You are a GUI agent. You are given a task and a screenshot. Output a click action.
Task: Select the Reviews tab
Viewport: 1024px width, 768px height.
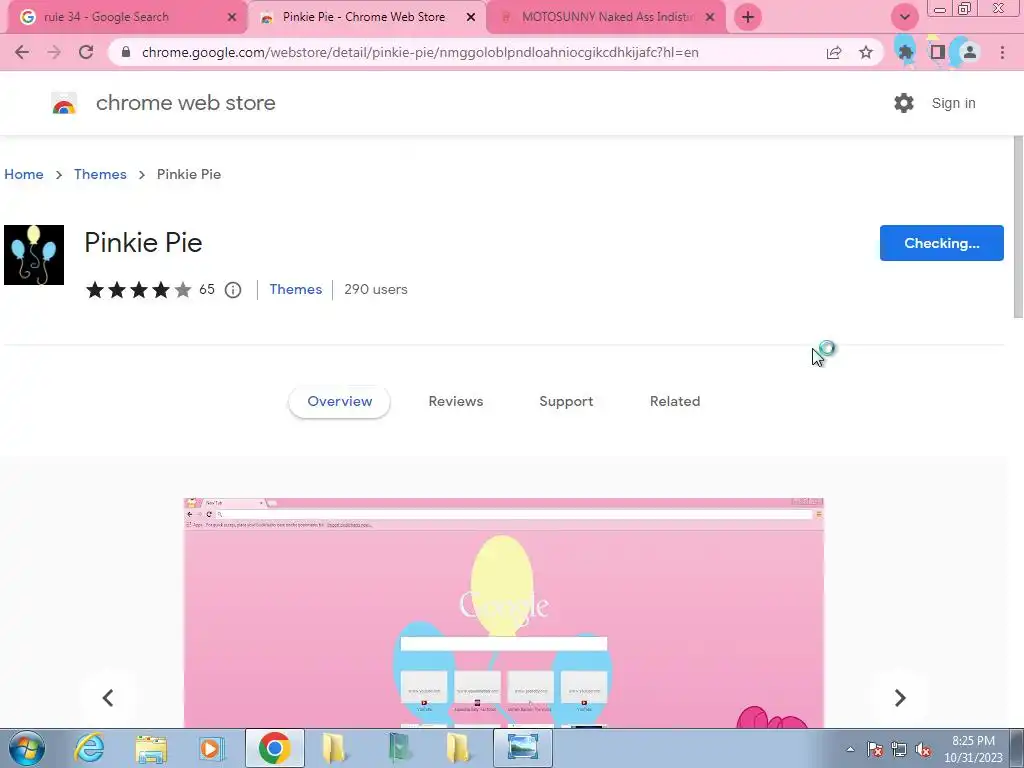[x=456, y=402]
